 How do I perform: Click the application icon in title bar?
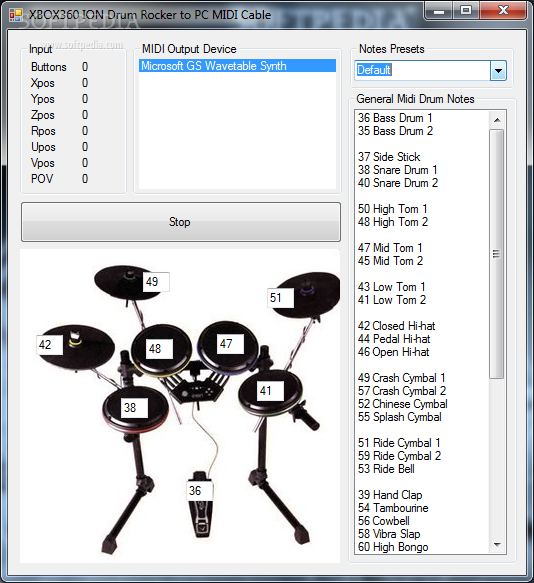coord(16,15)
